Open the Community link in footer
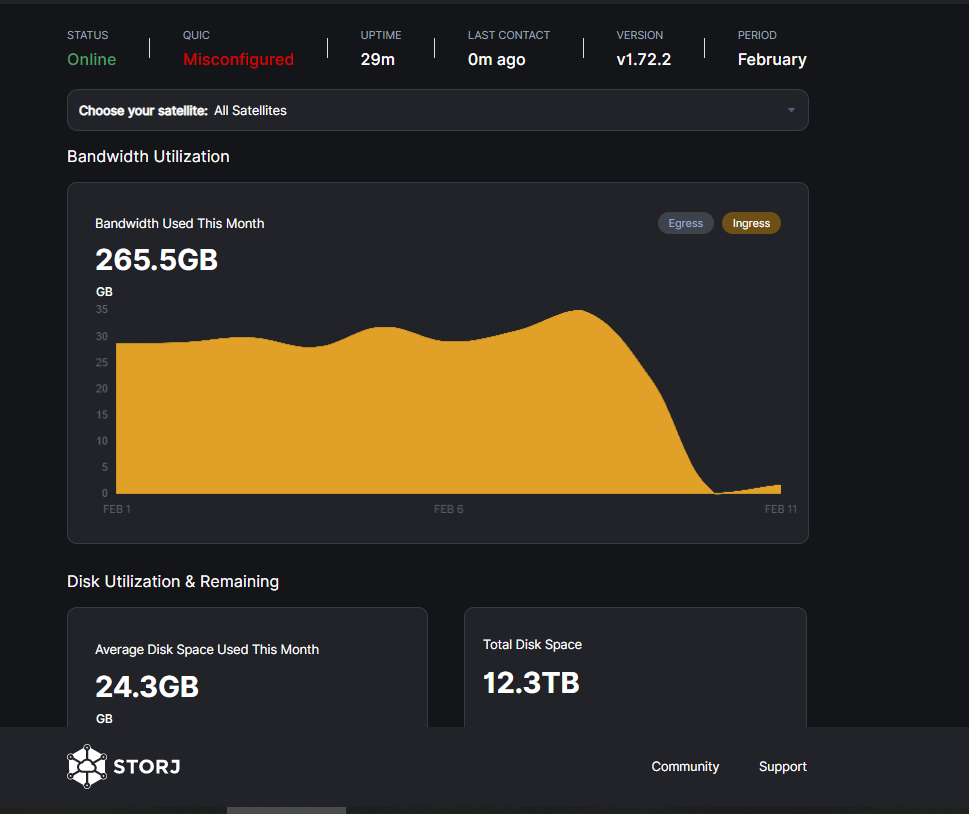969x814 pixels. pyautogui.click(x=685, y=766)
